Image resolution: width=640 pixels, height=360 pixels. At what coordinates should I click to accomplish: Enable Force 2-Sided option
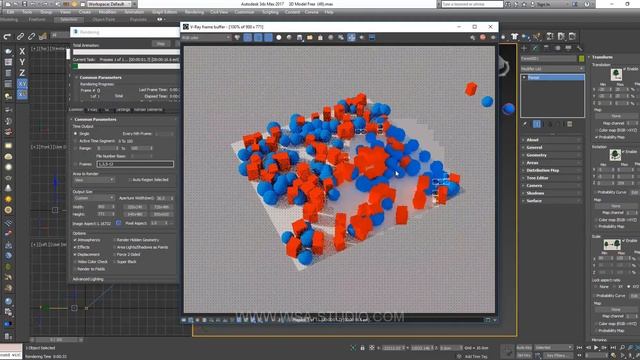pos(115,254)
